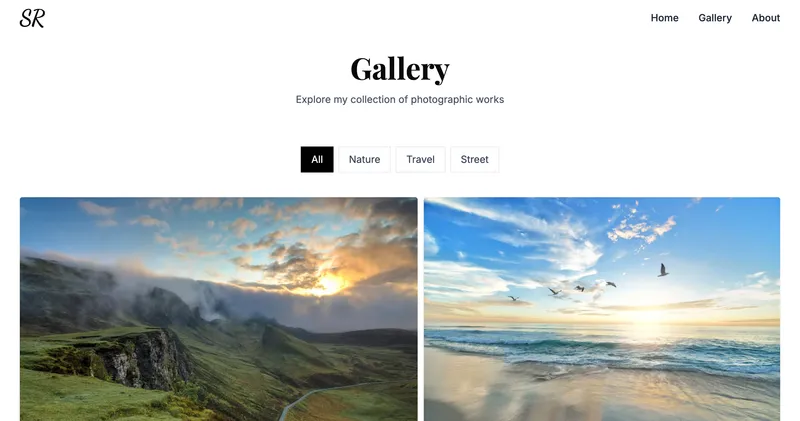This screenshot has height=421, width=800.
Task: Click the SR logo in the header
Action: pos(32,18)
